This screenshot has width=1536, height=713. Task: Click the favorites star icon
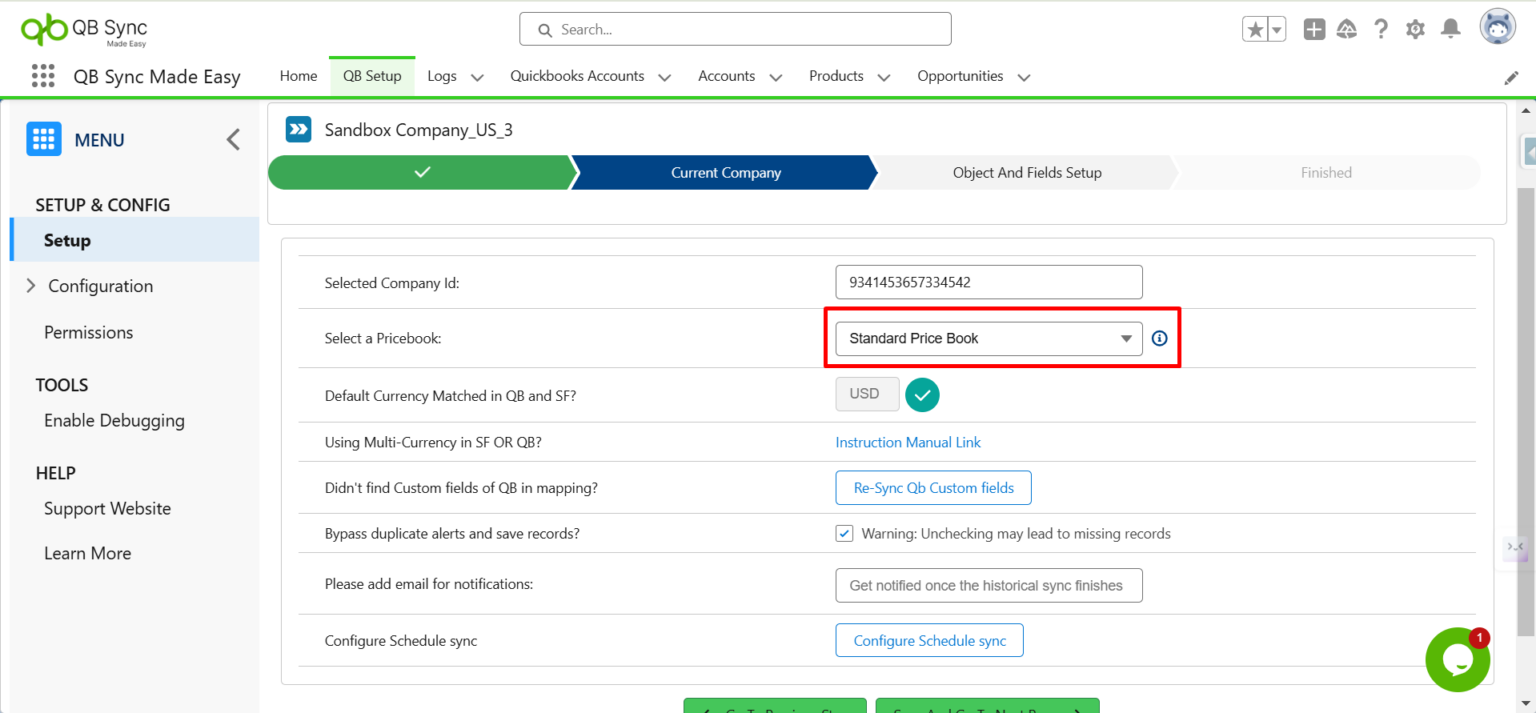[1255, 30]
